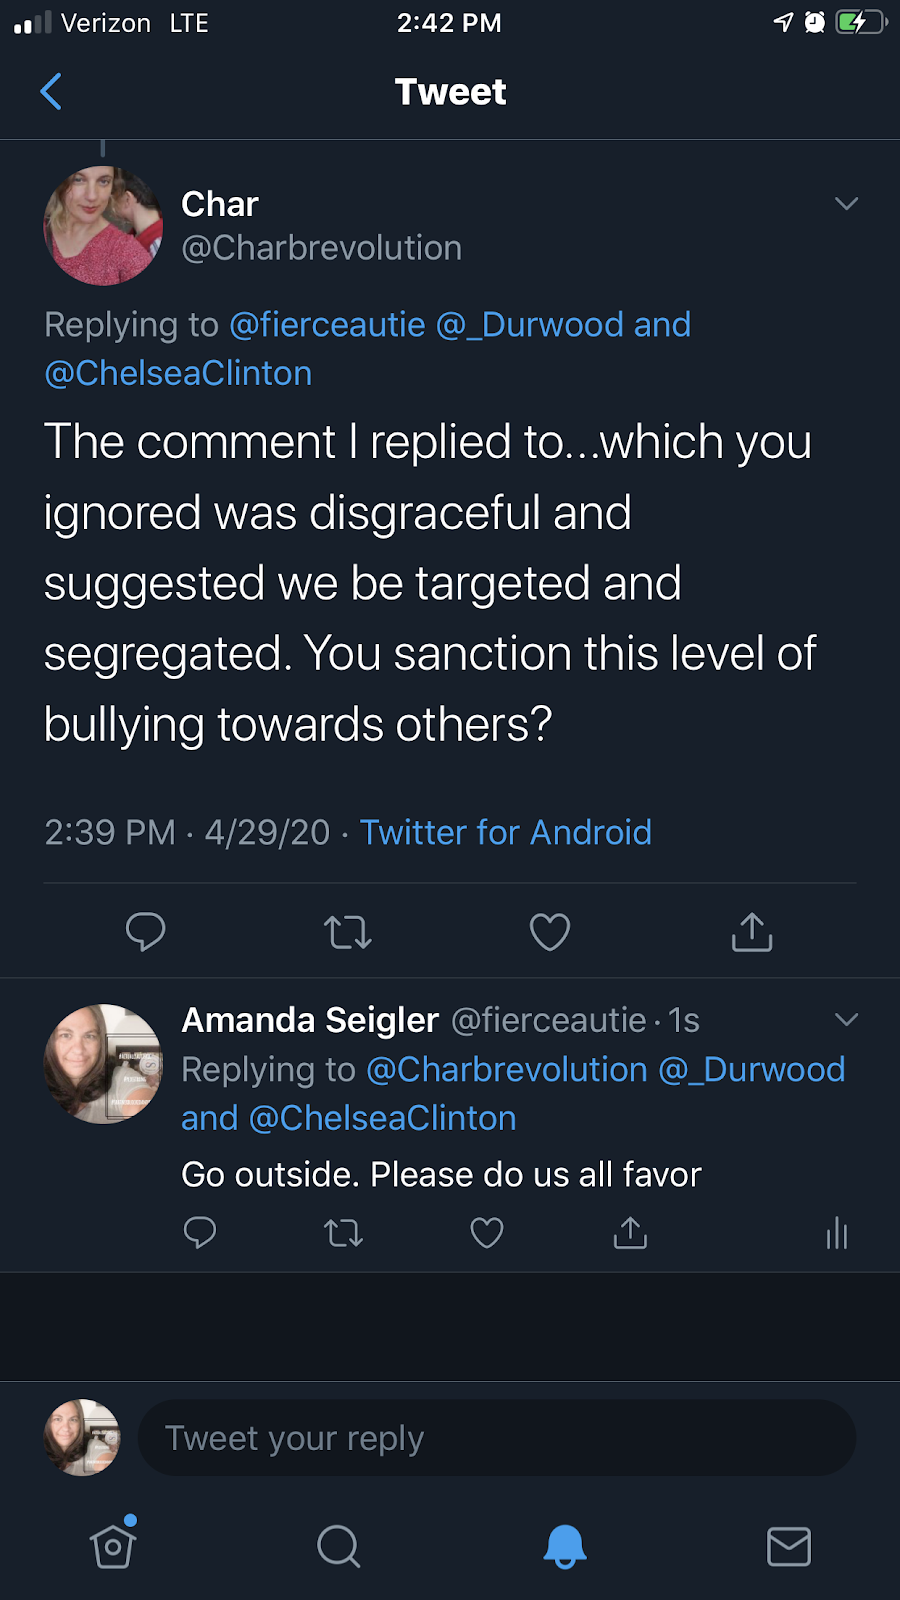Screen dimensions: 900x1600
Task: Like Char's tweet with the heart
Action: (550, 932)
